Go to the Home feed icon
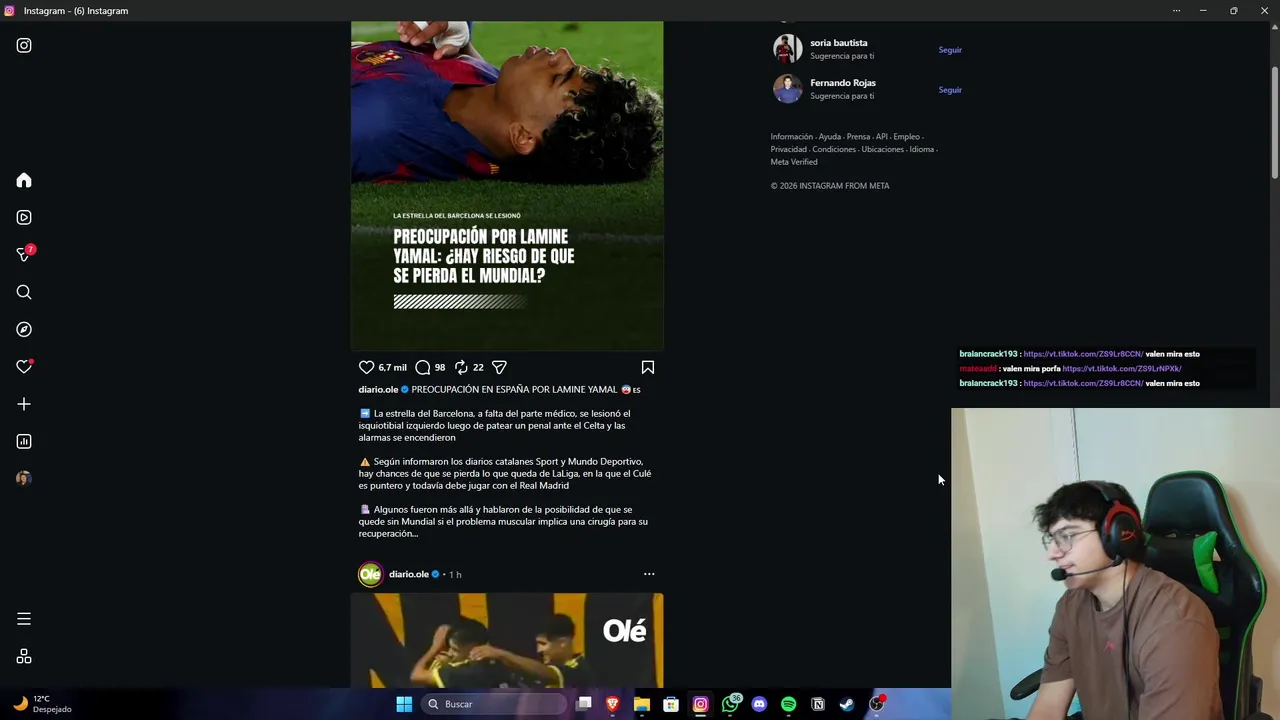Screen dimensions: 1280x720 click(x=24, y=180)
